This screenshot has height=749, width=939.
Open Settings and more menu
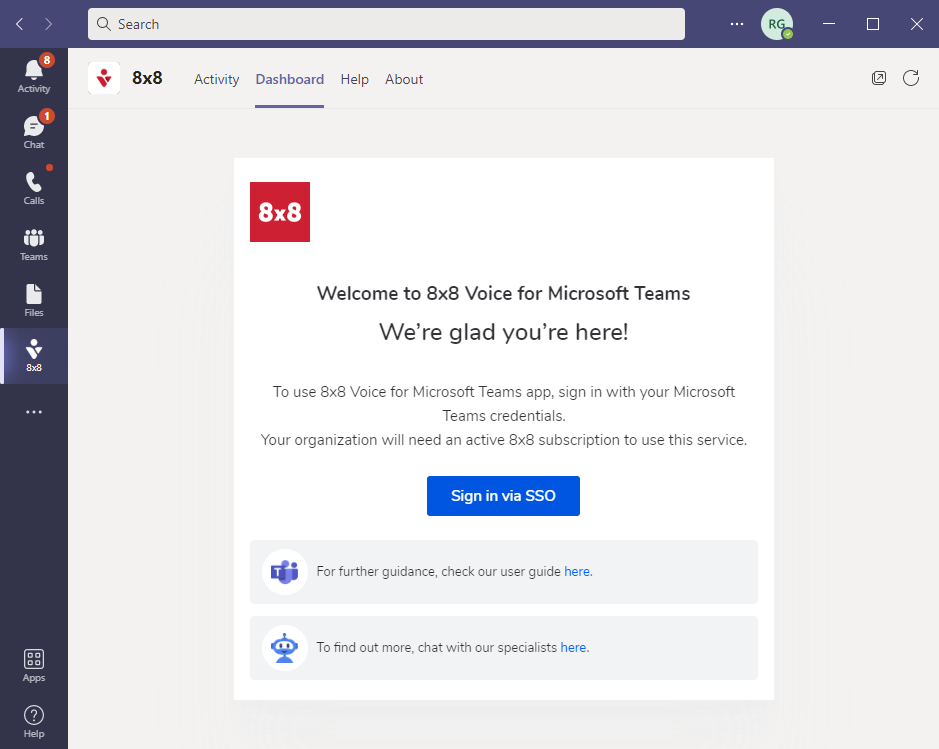point(737,24)
